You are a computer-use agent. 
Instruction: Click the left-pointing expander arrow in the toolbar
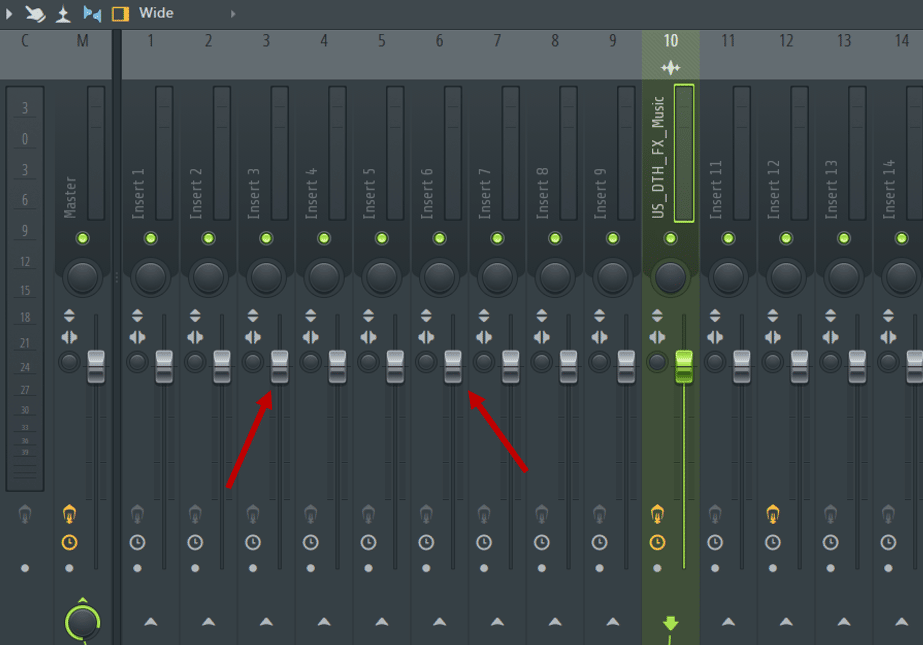click(8, 14)
